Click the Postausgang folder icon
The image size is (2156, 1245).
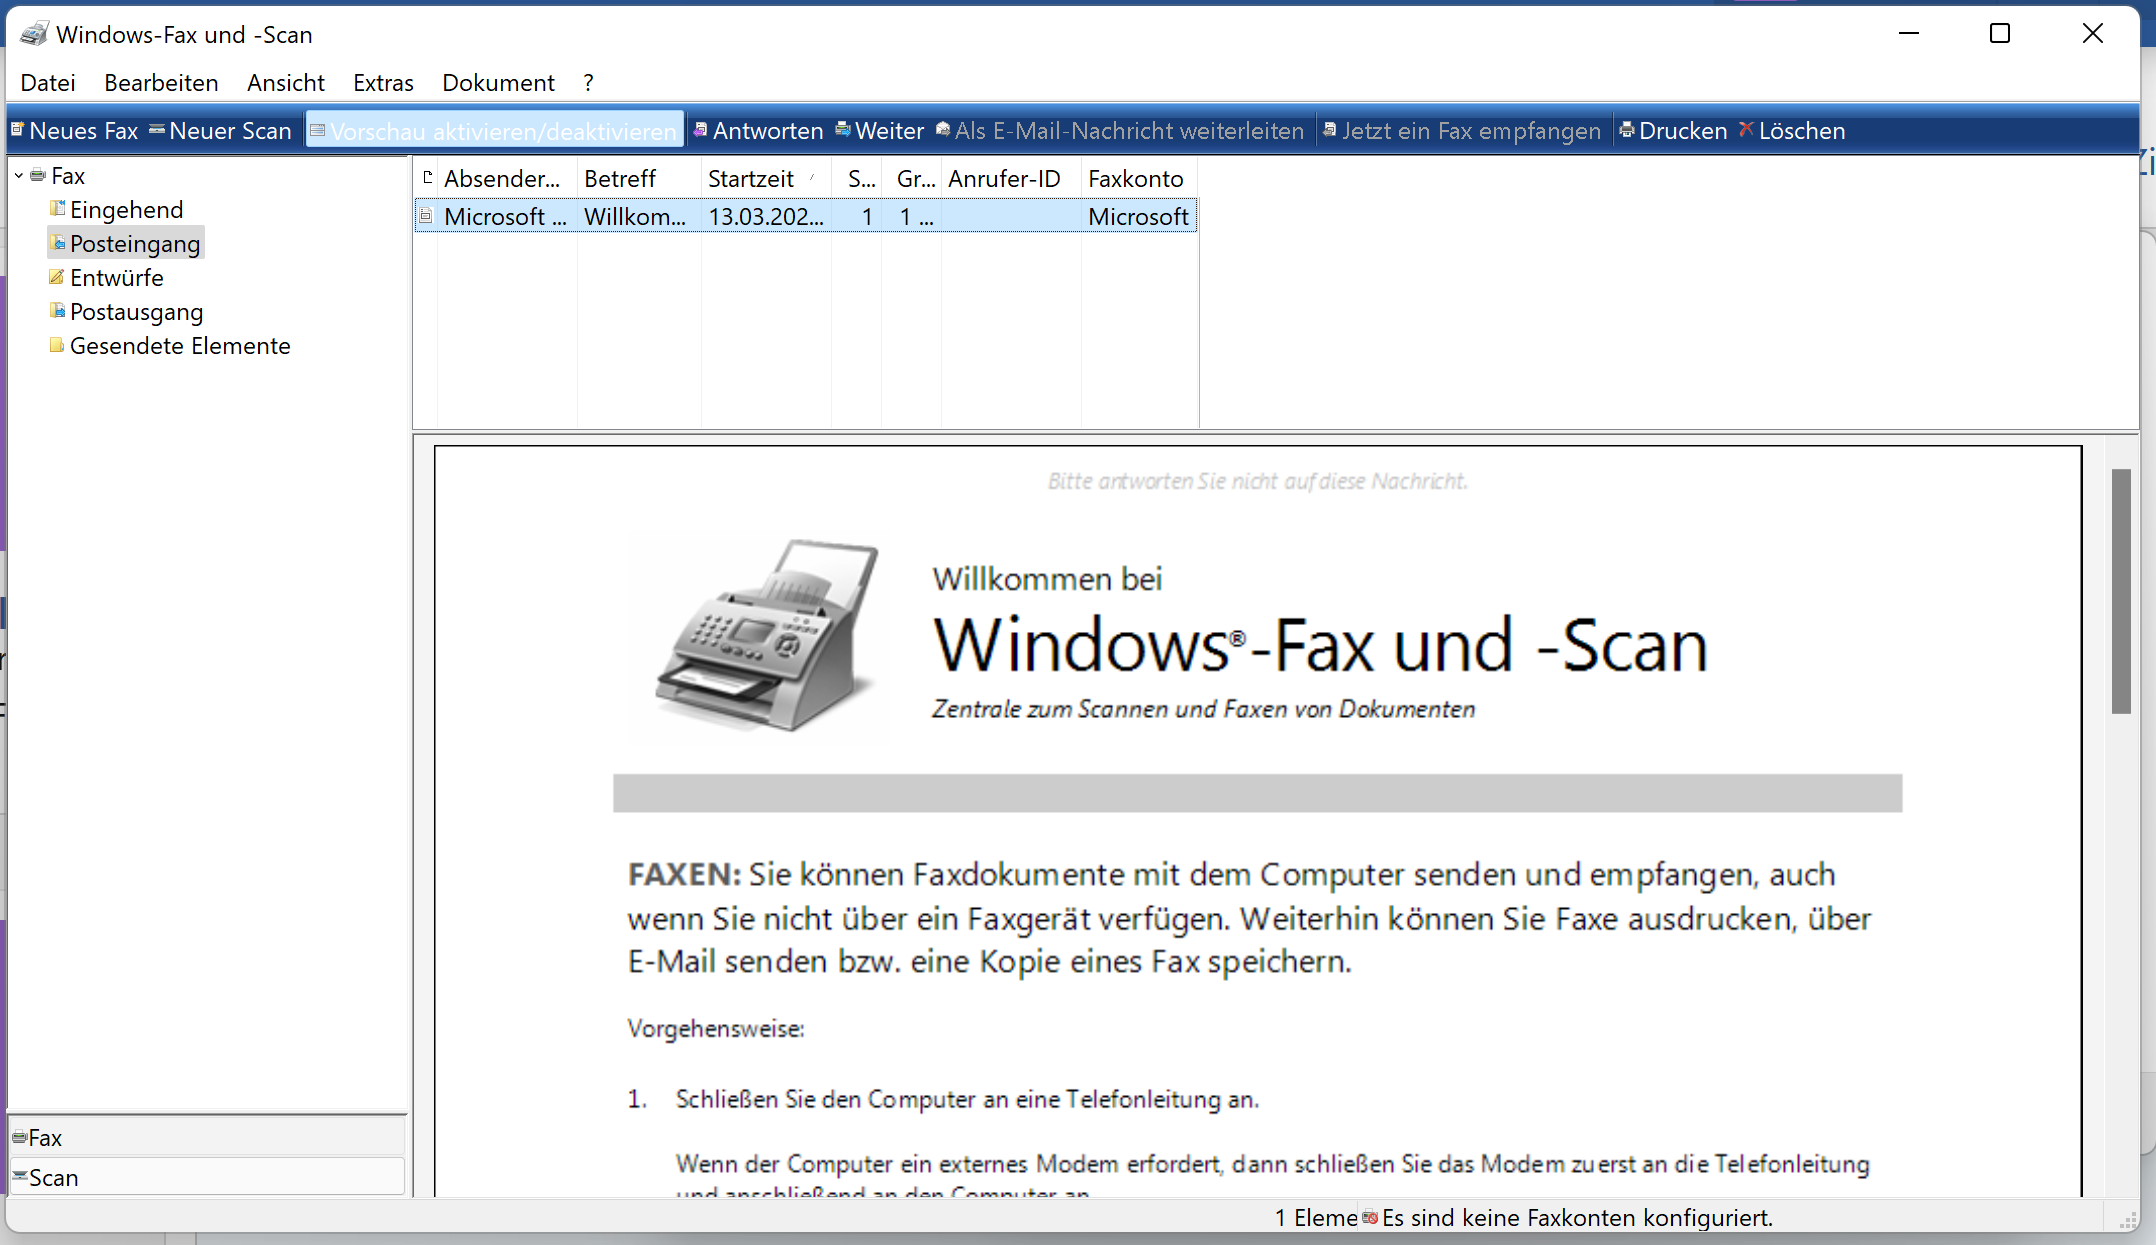click(57, 310)
